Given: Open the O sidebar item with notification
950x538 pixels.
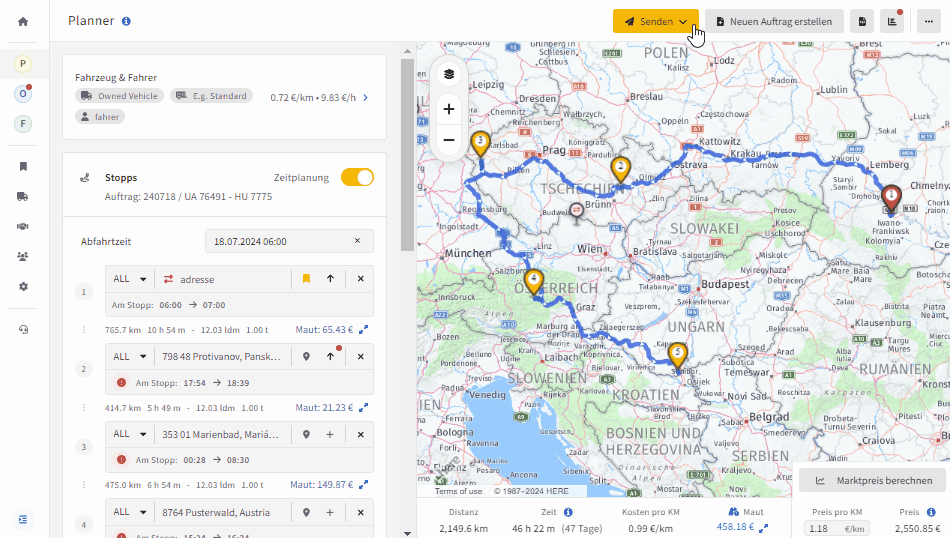Looking at the screenshot, I should pyautogui.click(x=23, y=94).
